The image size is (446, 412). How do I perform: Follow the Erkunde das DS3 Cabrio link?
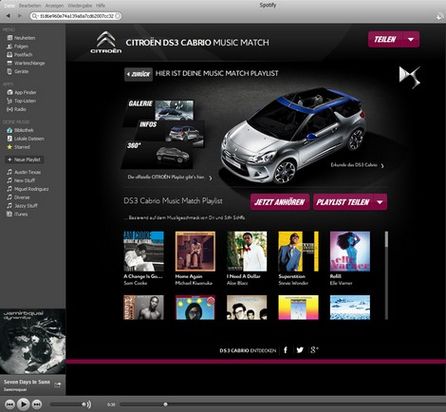357,165
